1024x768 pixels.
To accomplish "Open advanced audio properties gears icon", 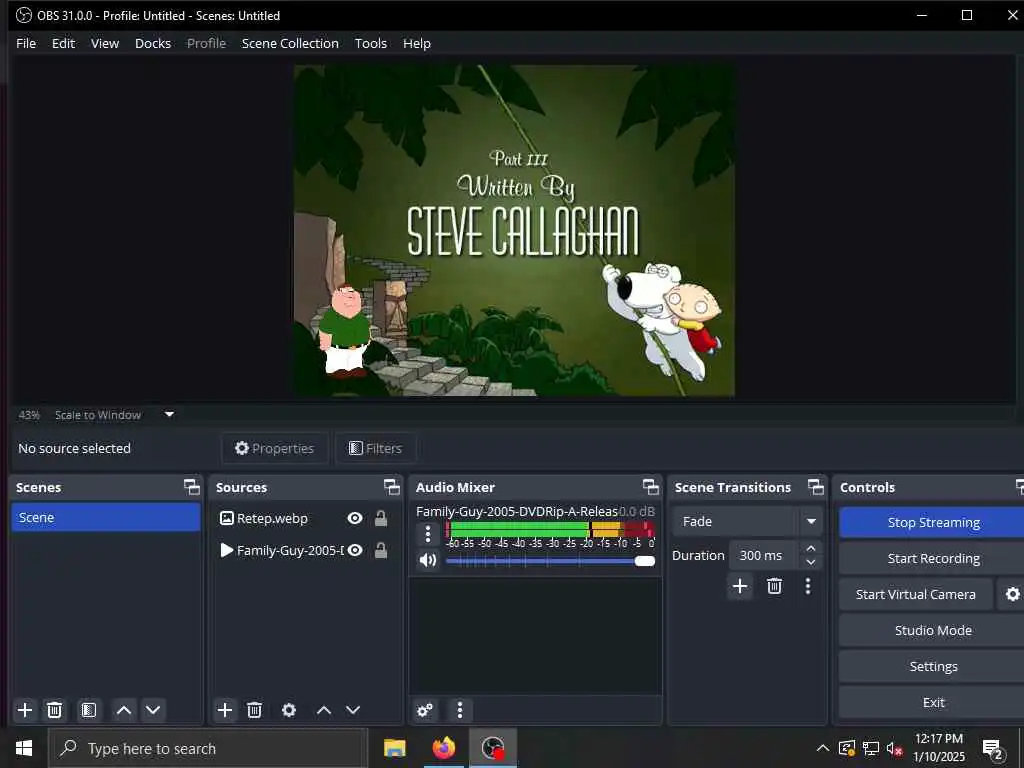I will tap(425, 710).
